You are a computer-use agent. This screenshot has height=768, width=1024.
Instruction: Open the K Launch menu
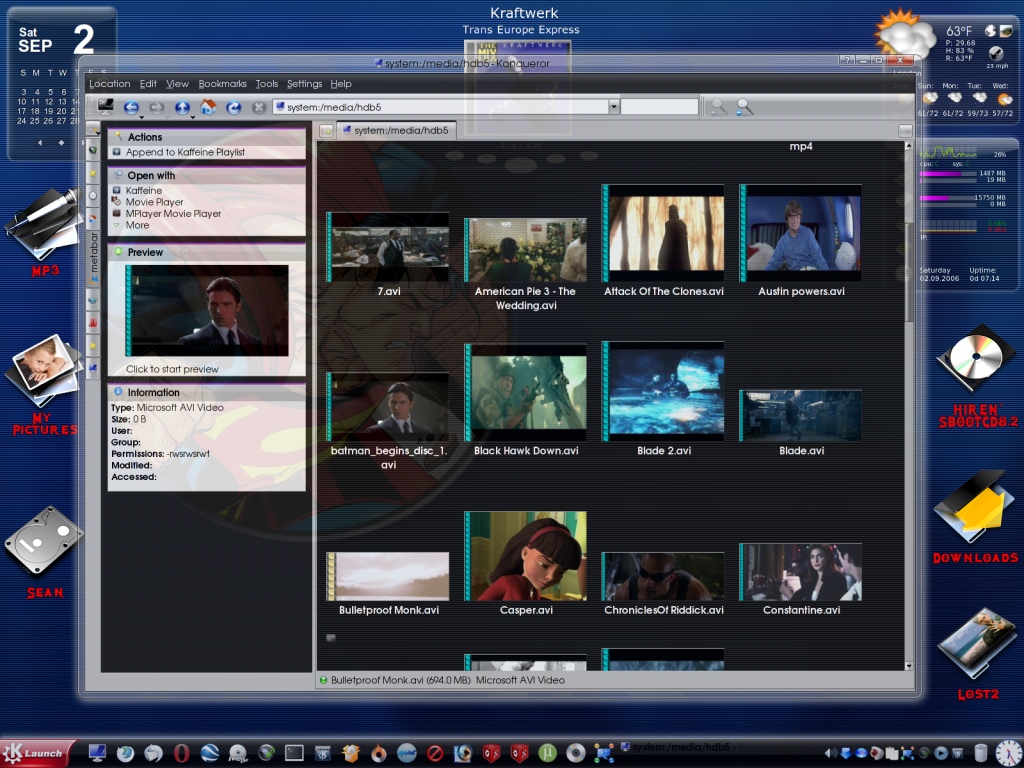[x=37, y=753]
